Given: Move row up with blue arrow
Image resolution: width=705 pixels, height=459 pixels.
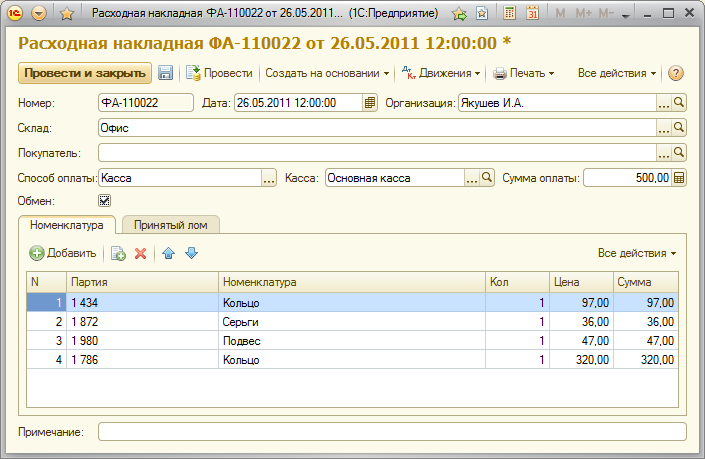Looking at the screenshot, I should [169, 253].
